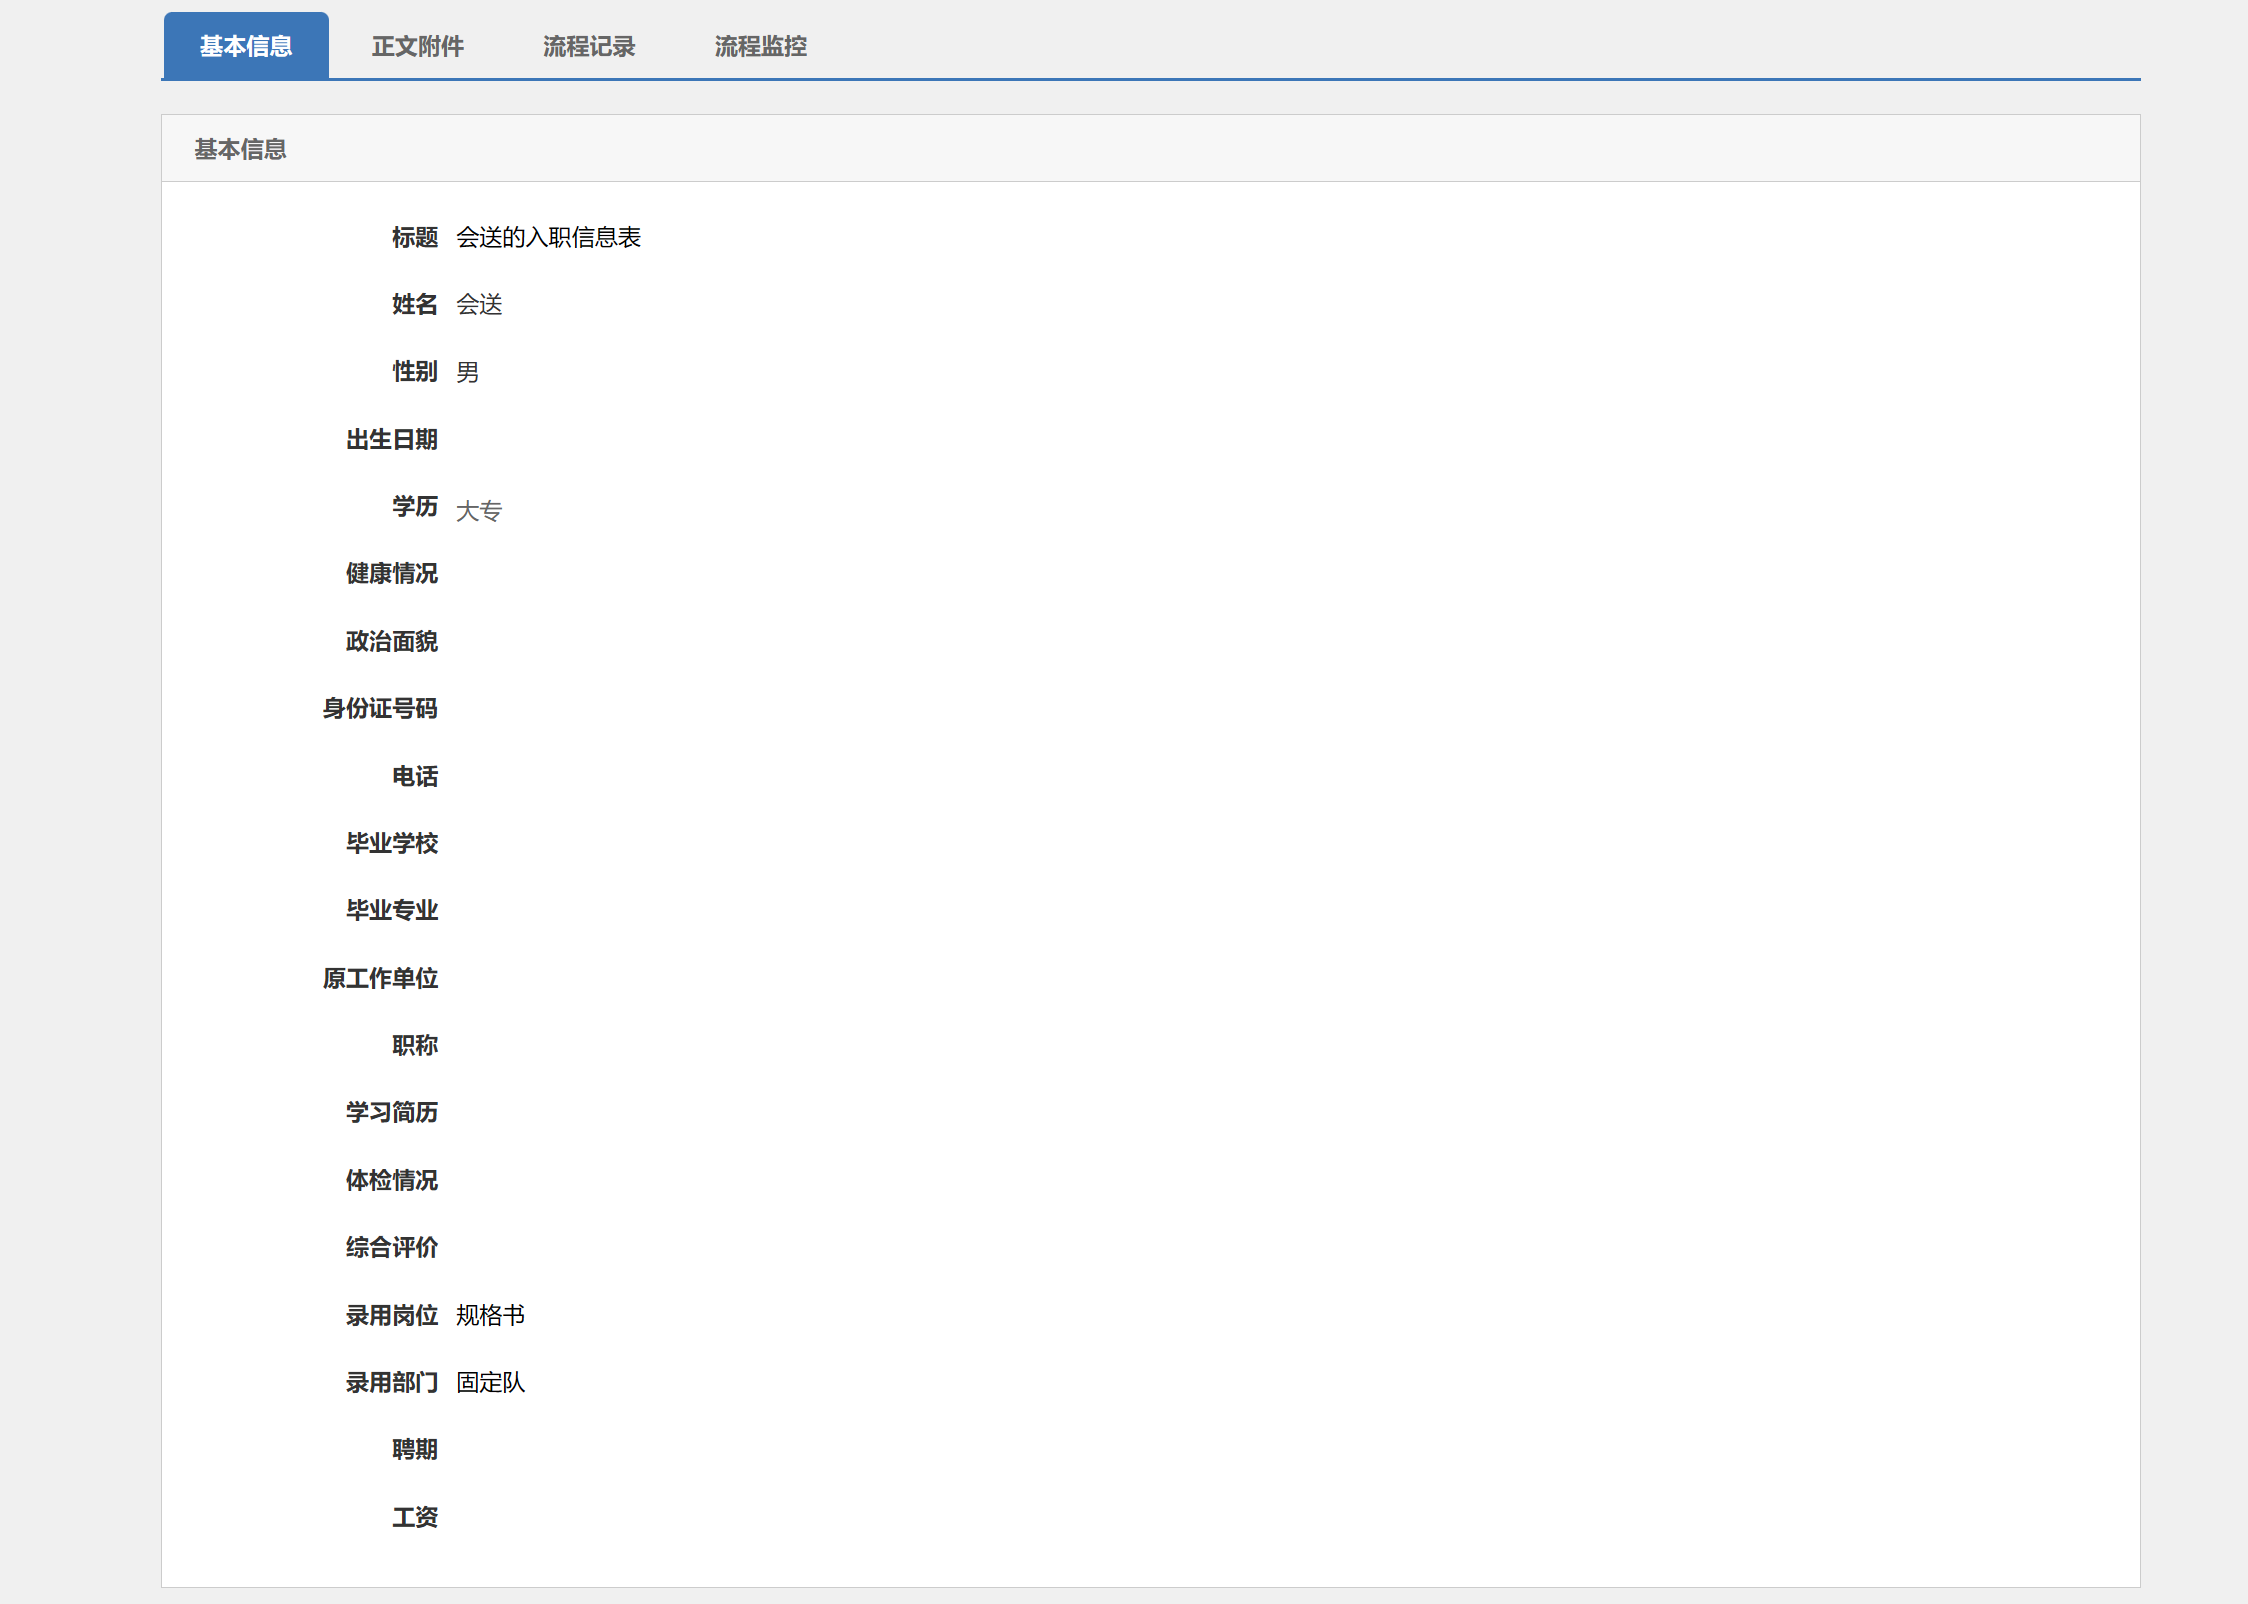Click the 健康情况 label
The image size is (2248, 1604).
[391, 573]
